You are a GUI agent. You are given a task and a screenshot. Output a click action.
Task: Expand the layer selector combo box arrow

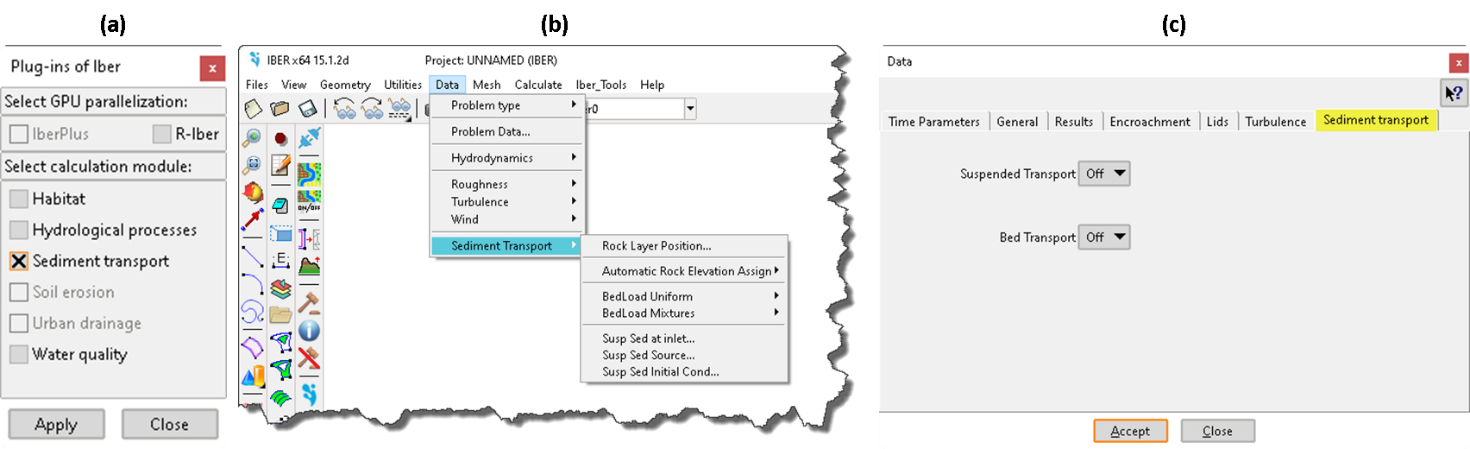[x=689, y=108]
